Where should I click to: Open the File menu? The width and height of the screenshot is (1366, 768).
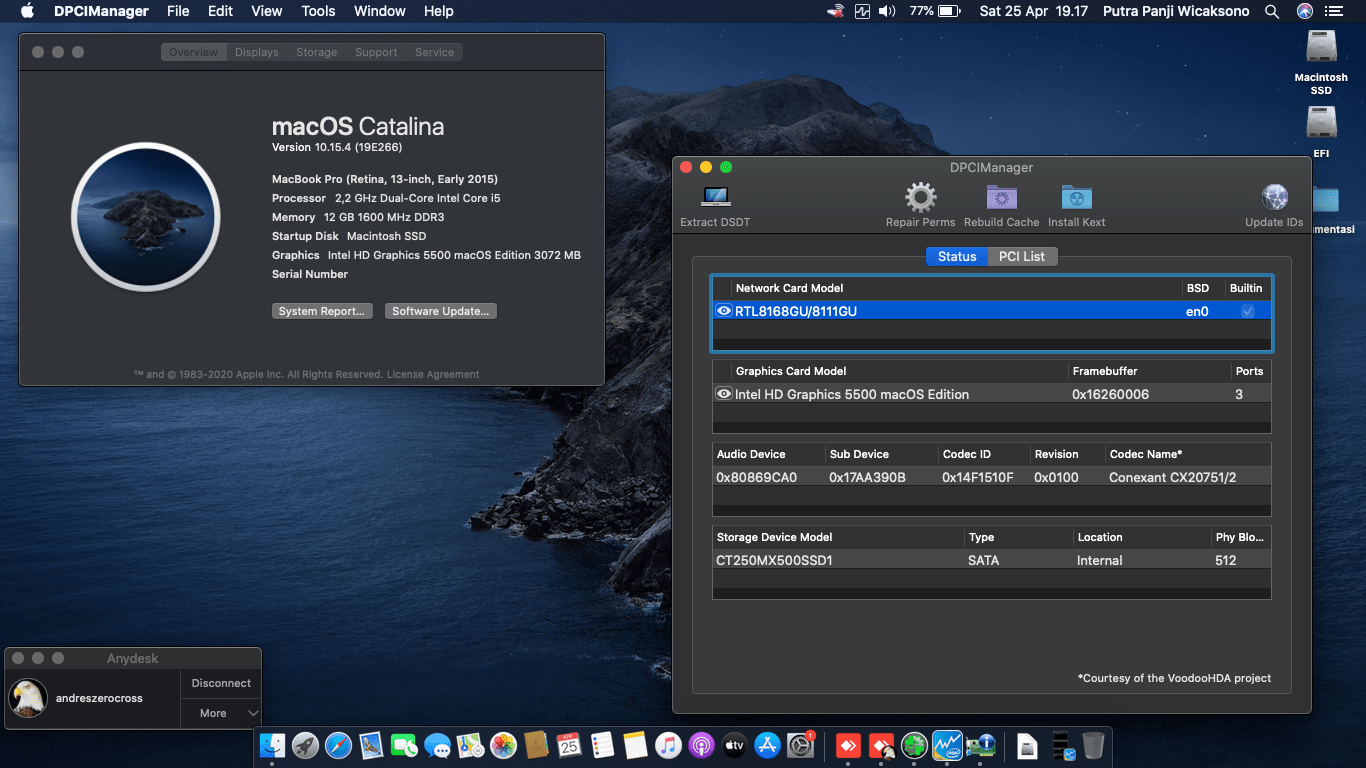coord(178,11)
